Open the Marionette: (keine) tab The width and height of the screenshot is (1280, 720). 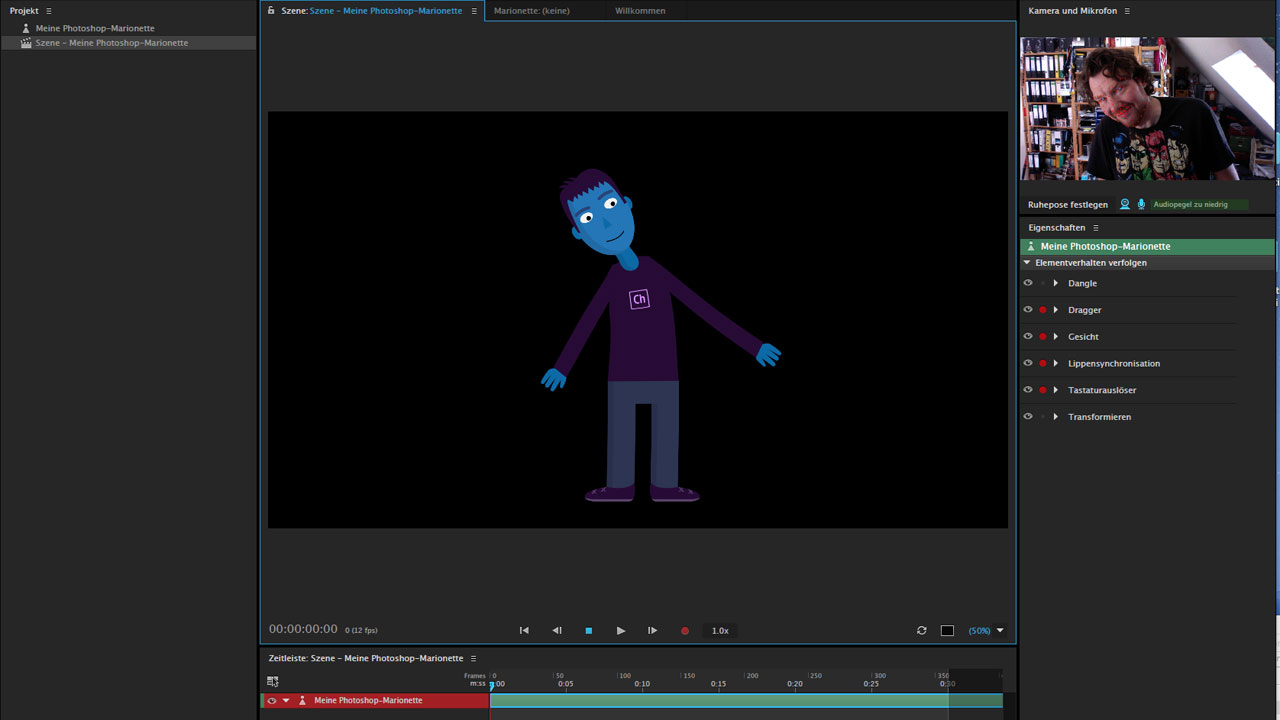tap(532, 11)
